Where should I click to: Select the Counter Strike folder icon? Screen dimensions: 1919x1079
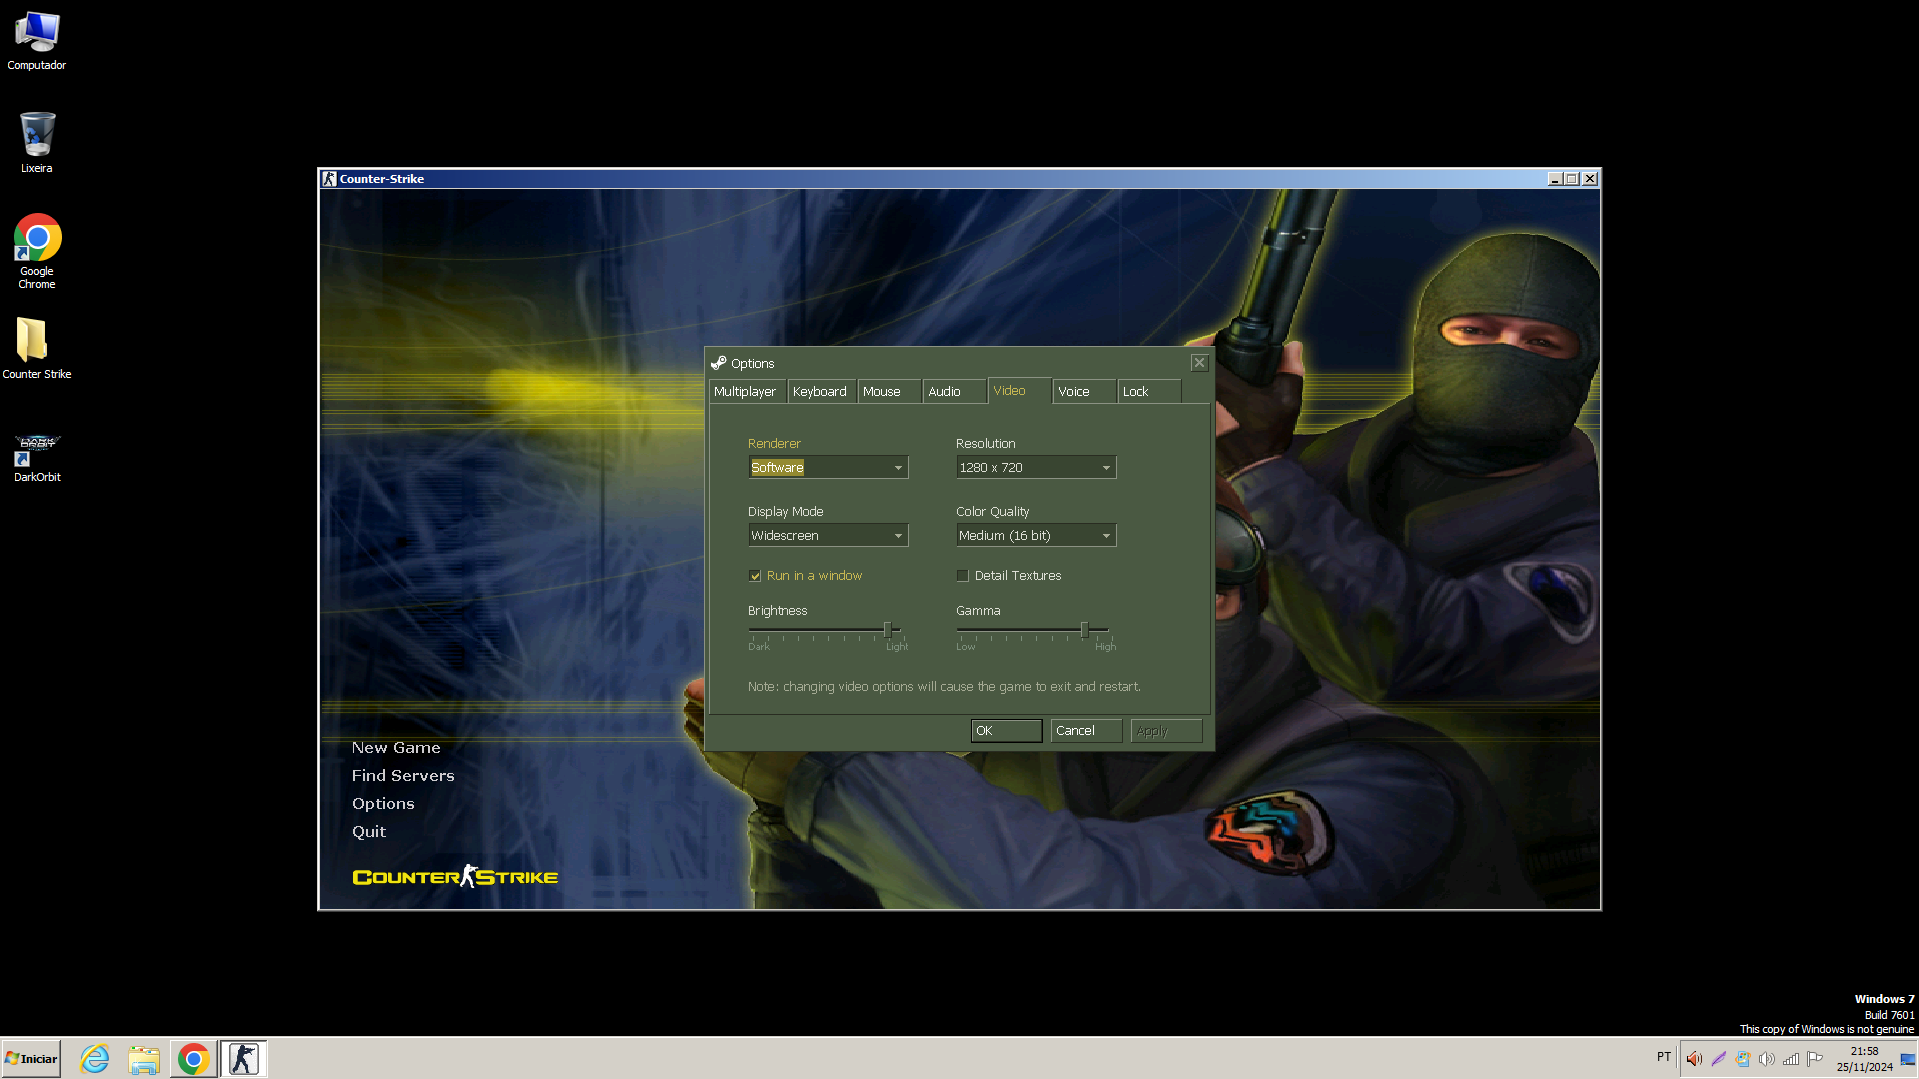(x=37, y=348)
